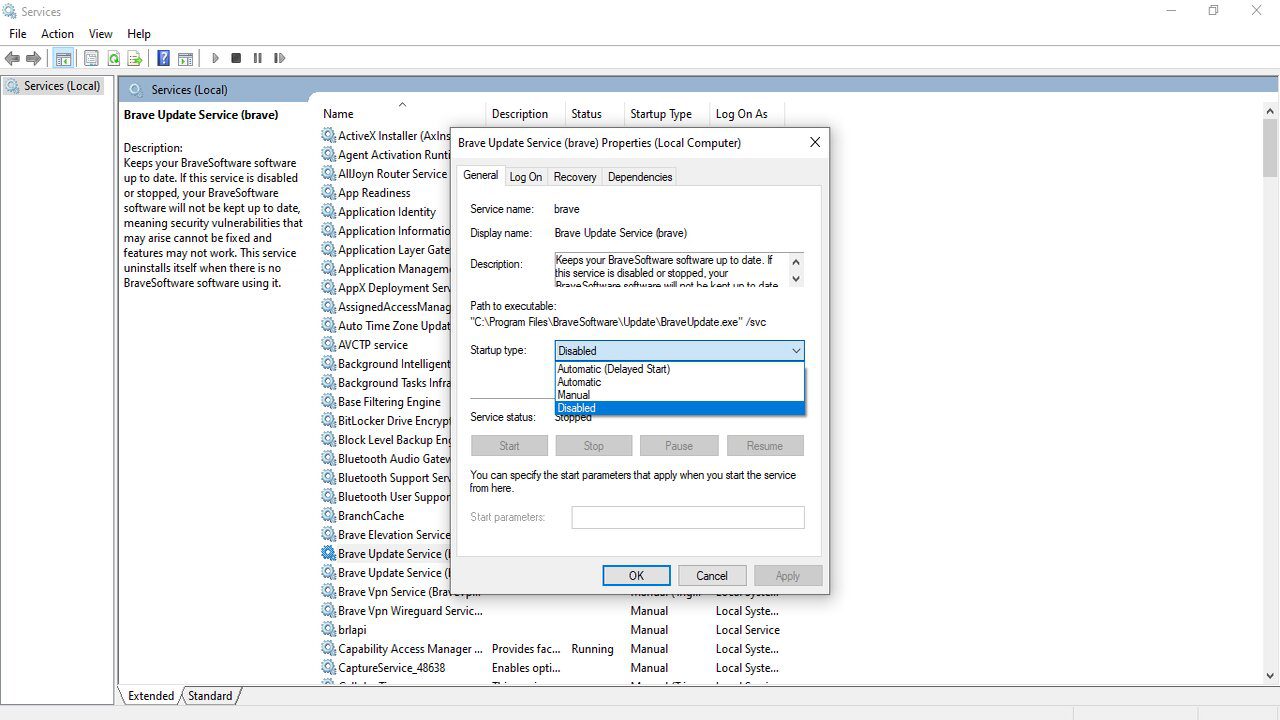This screenshot has width=1280, height=720.
Task: Toggle the Show/Hide Action Pane icon
Action: 185,59
